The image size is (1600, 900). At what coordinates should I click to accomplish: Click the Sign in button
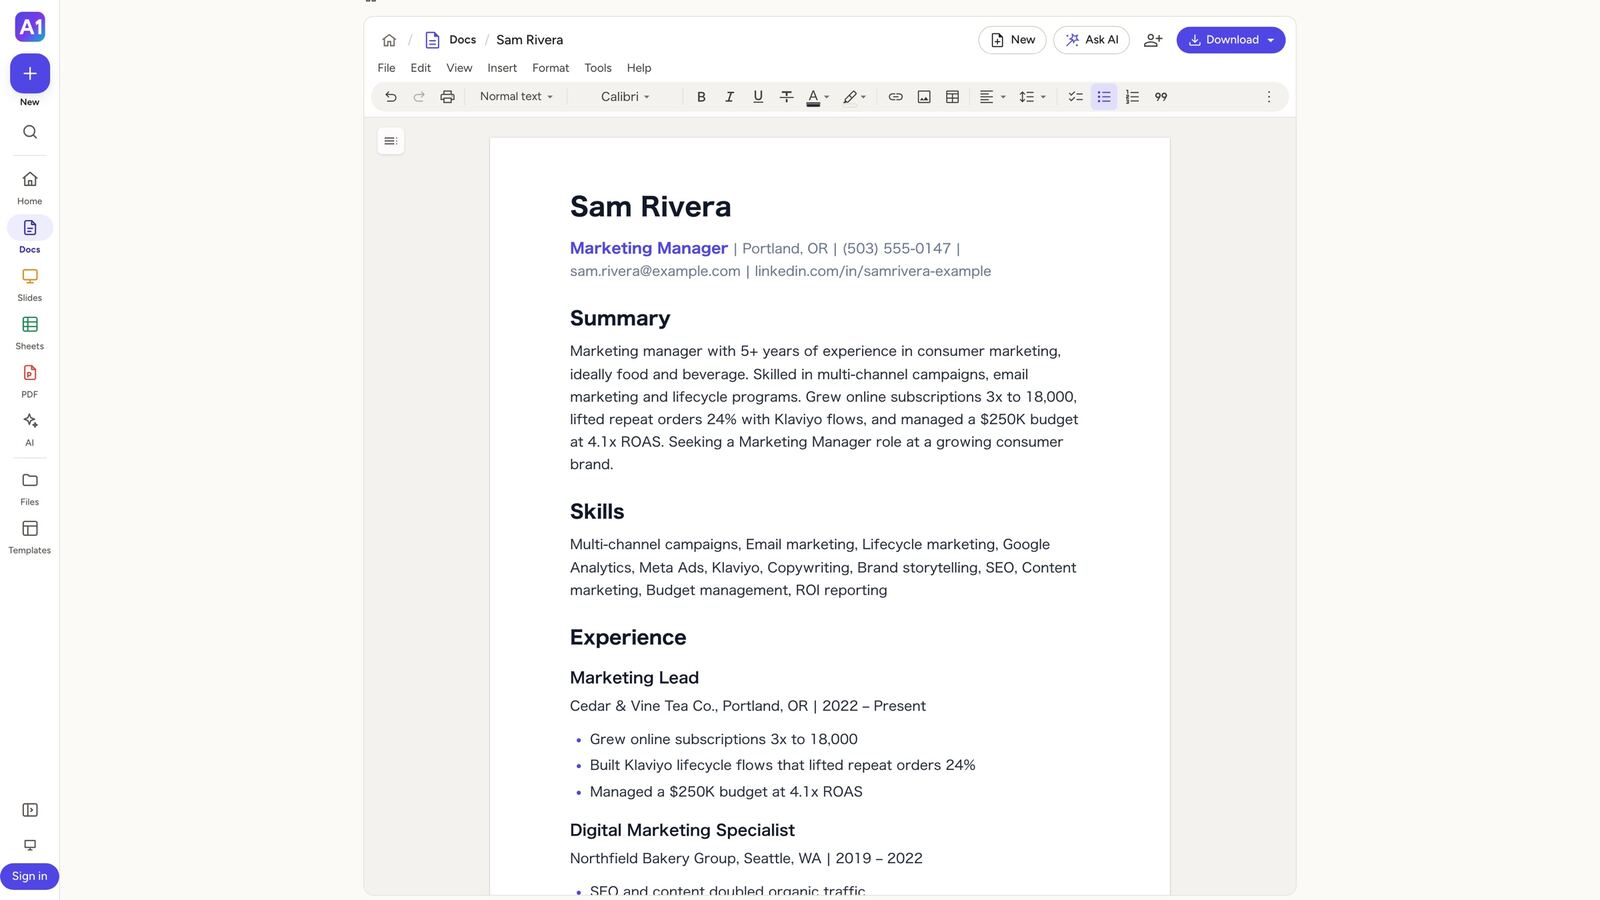(x=29, y=876)
